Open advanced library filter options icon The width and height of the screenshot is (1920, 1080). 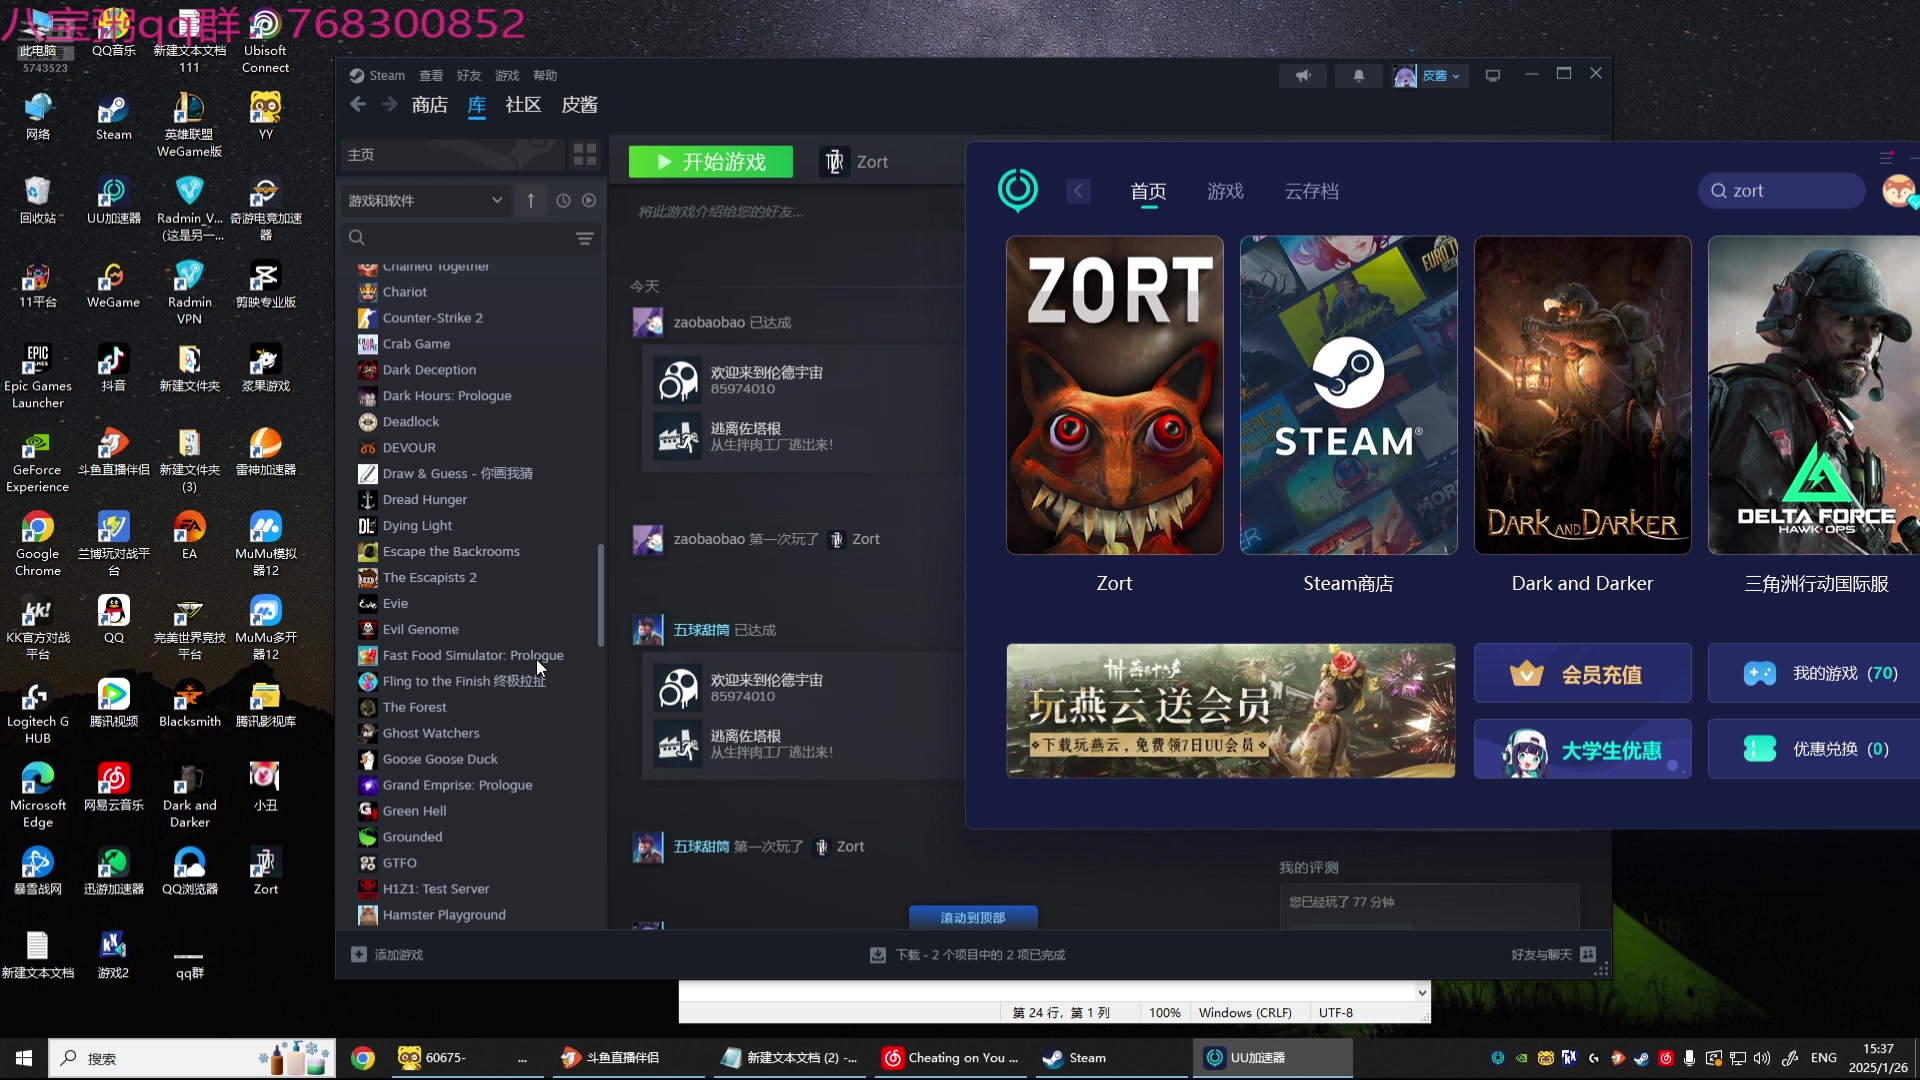coord(585,238)
